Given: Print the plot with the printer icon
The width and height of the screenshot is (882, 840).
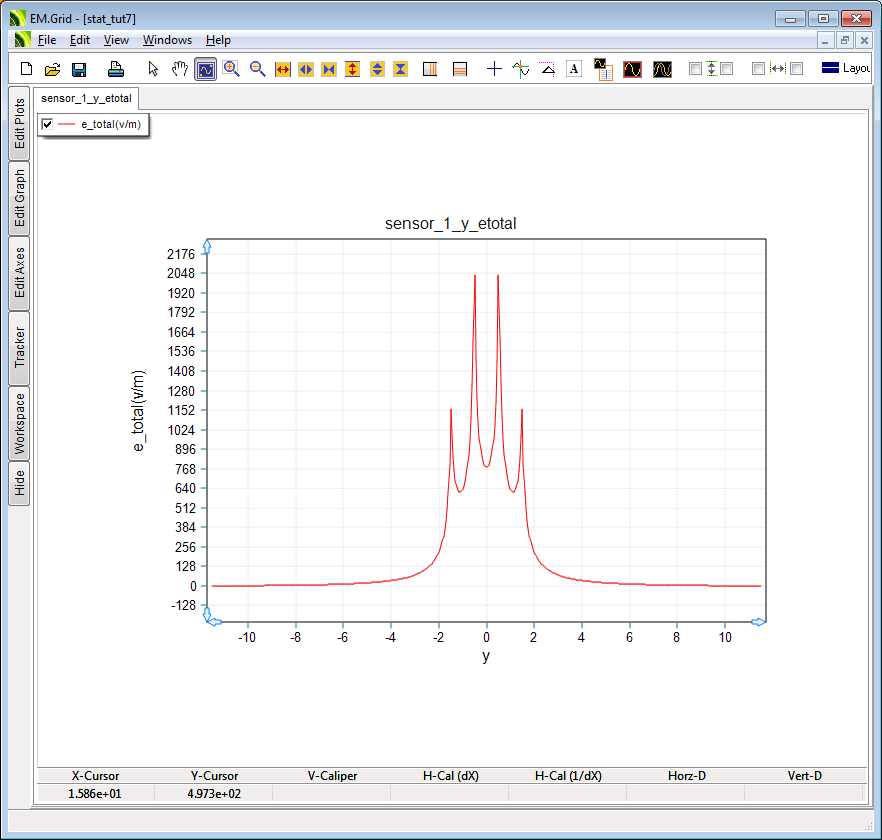Looking at the screenshot, I should (x=116, y=69).
